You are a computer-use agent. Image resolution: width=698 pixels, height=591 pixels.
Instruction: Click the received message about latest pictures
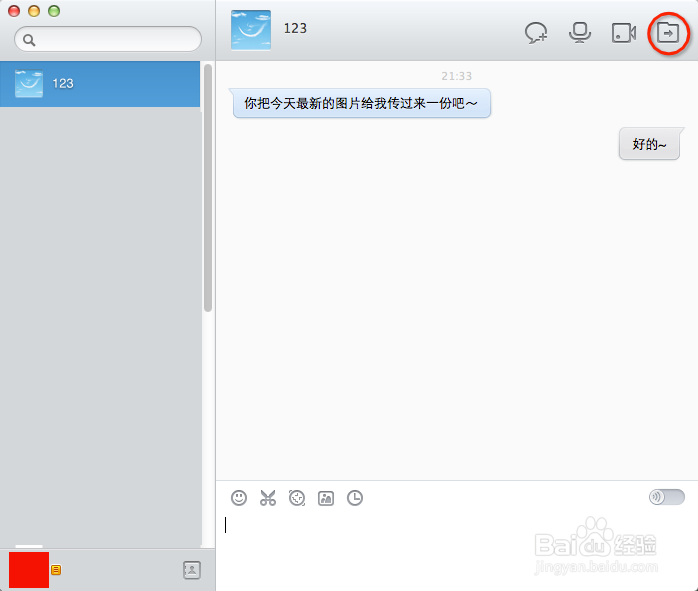361,103
